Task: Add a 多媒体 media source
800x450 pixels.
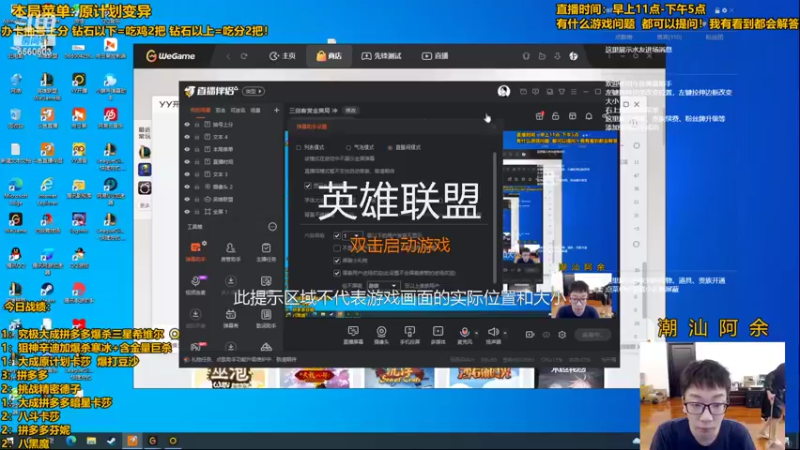Action: pyautogui.click(x=438, y=335)
